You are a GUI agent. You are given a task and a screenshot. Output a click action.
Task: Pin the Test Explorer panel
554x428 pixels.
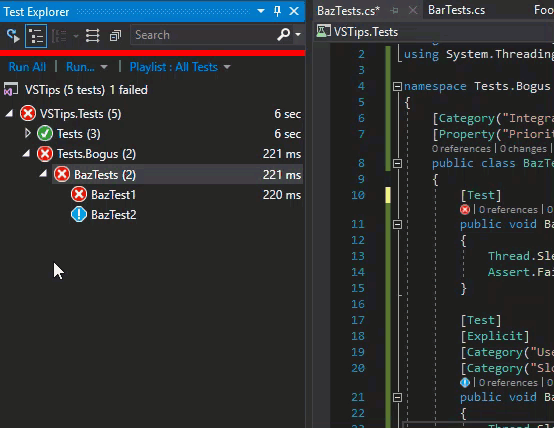277,11
